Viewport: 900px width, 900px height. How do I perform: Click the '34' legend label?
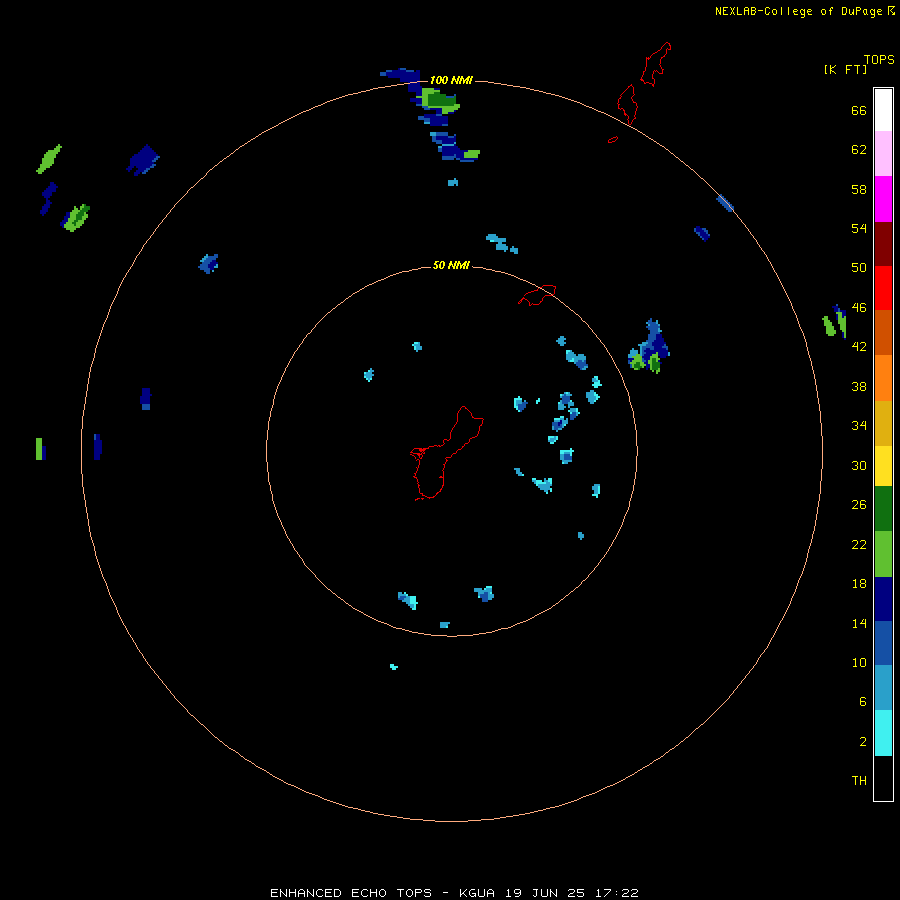(x=859, y=426)
